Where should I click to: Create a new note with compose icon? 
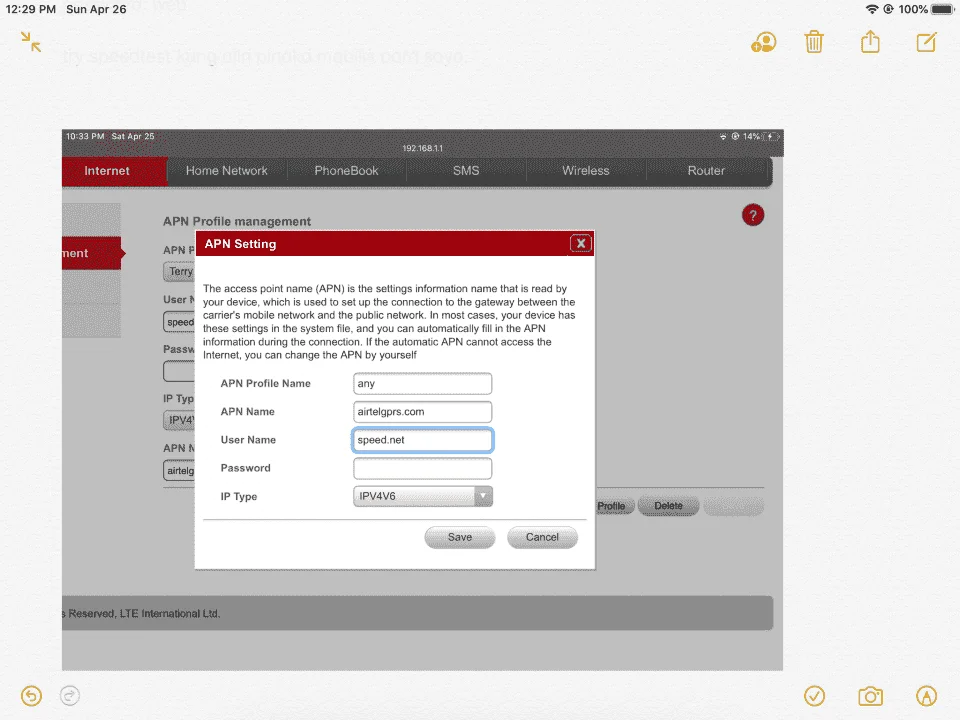click(x=926, y=42)
